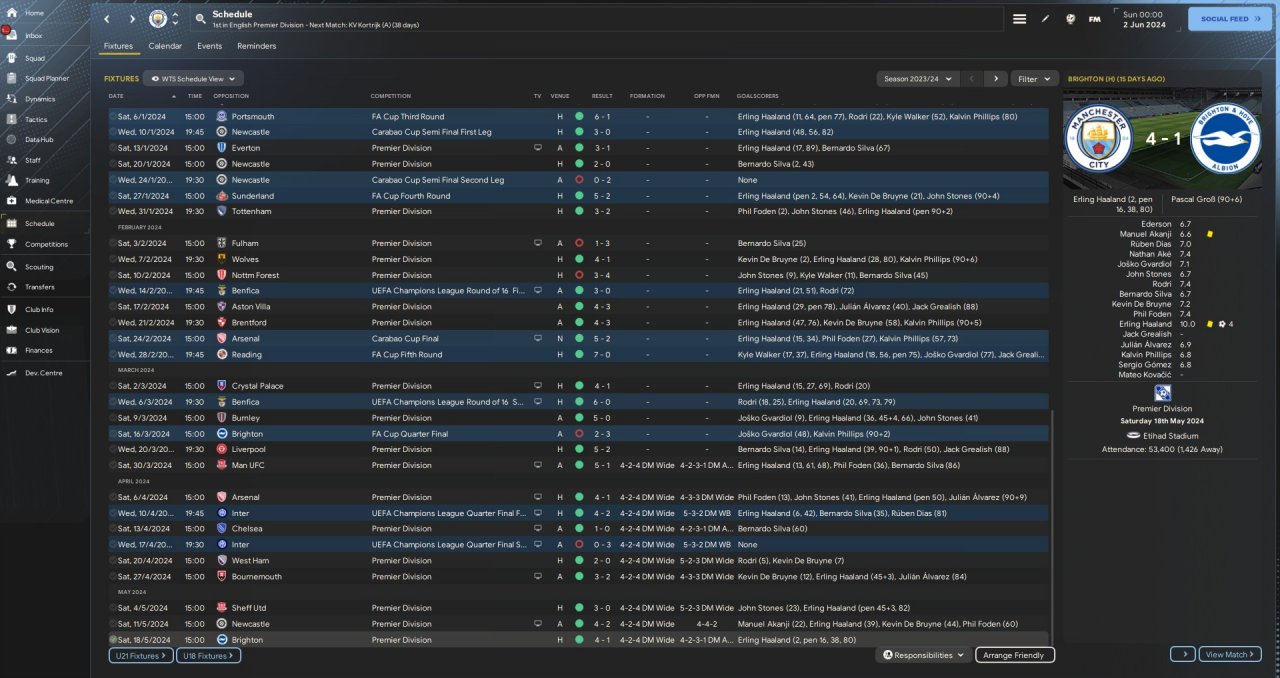Expand the WTS Schedule View dropdown
Image resolution: width=1280 pixels, height=678 pixels.
pos(193,78)
